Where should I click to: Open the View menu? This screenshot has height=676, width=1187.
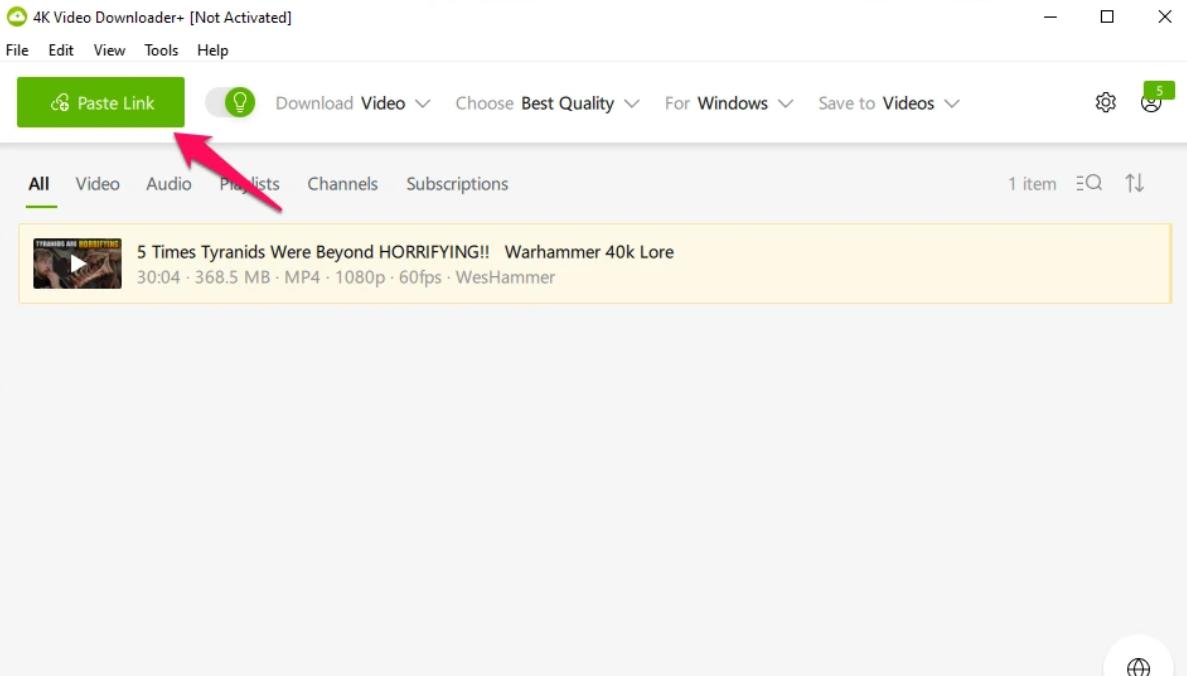(x=109, y=50)
